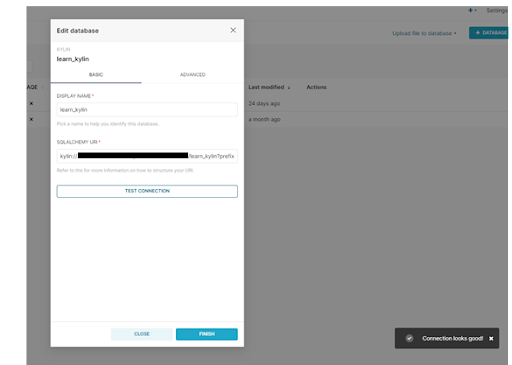Open the plus menu in the top bar

coord(472,10)
